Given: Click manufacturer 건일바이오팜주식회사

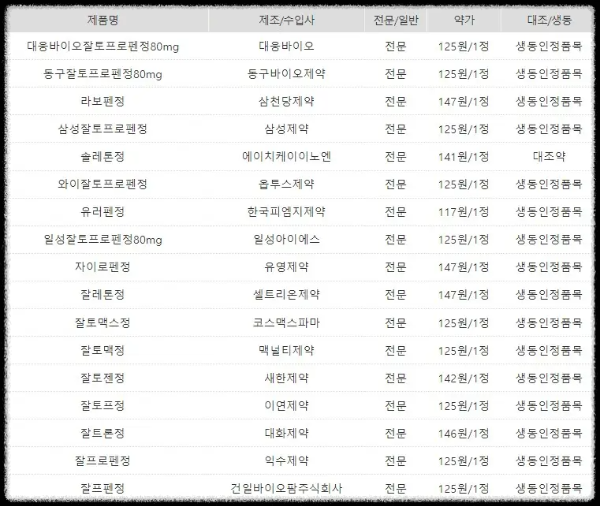Looking at the screenshot, I should click(x=287, y=488).
